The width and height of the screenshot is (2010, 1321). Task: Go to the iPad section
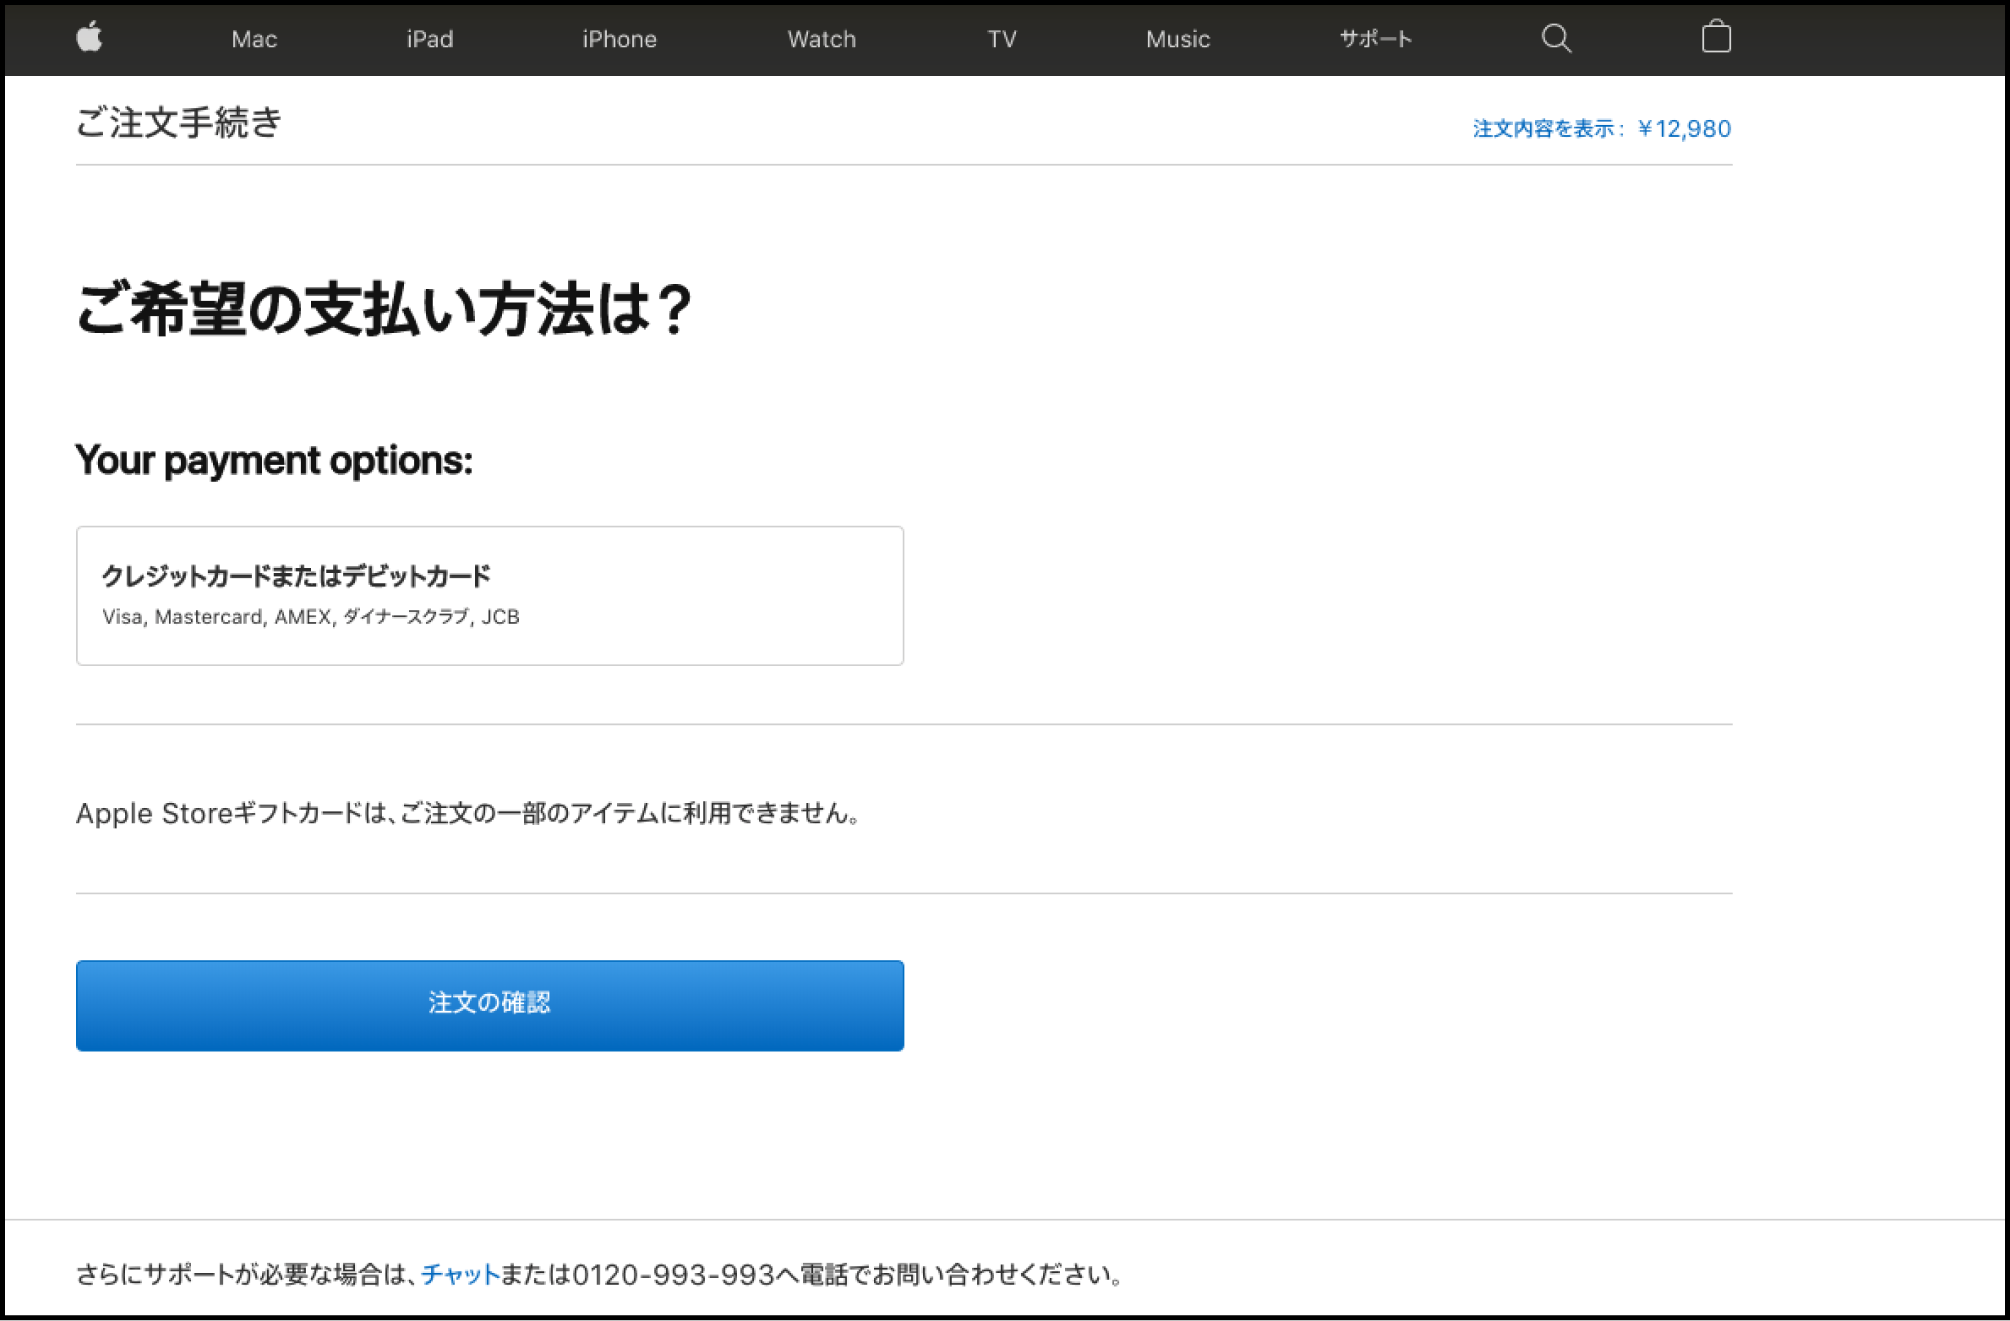pyautogui.click(x=430, y=39)
